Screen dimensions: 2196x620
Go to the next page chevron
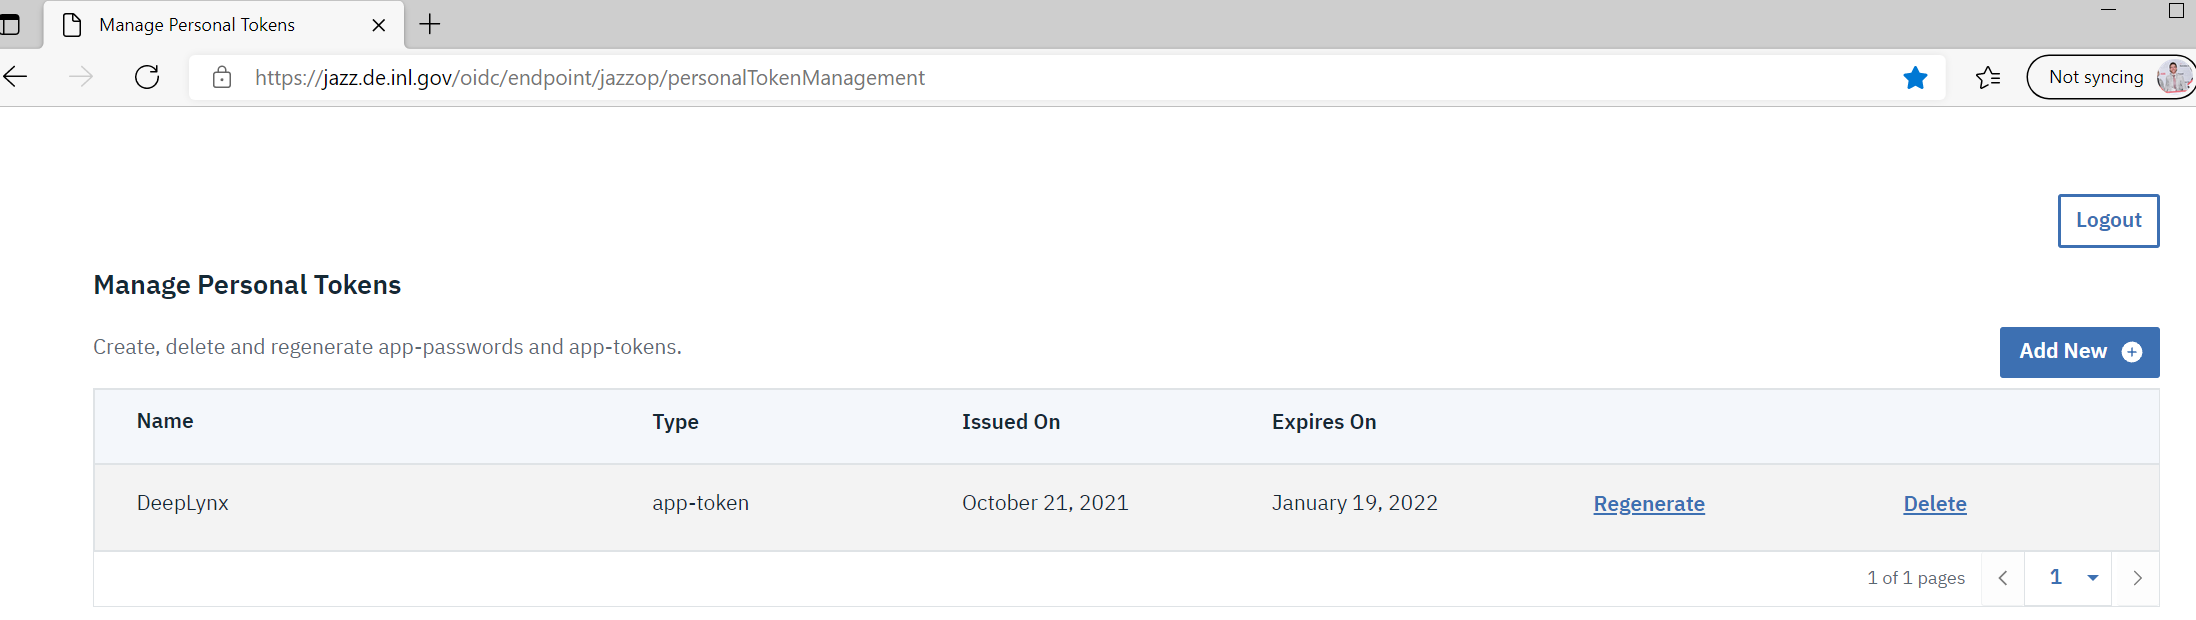(x=2137, y=578)
